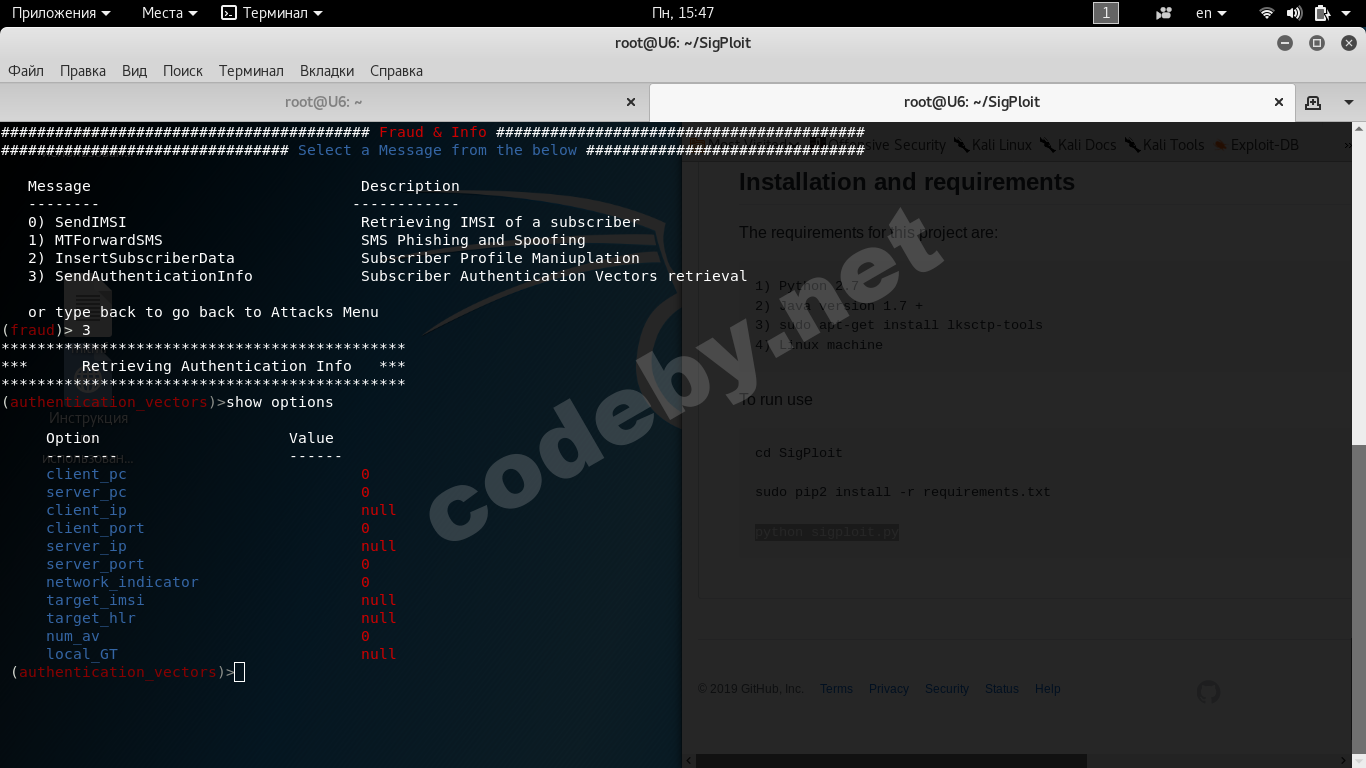Switch to the root@U6: ~ tab

323,102
